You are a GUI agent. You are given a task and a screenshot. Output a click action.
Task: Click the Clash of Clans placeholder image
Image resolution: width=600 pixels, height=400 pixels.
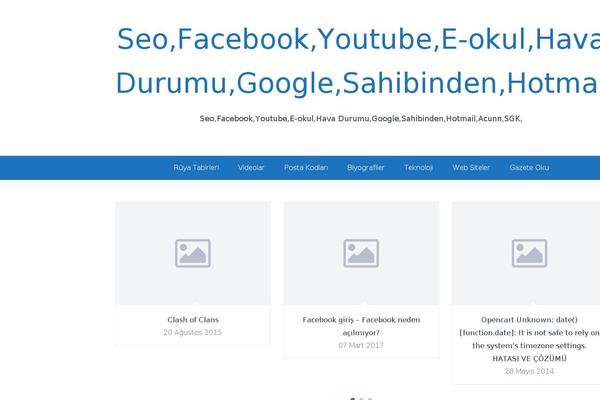(x=193, y=253)
